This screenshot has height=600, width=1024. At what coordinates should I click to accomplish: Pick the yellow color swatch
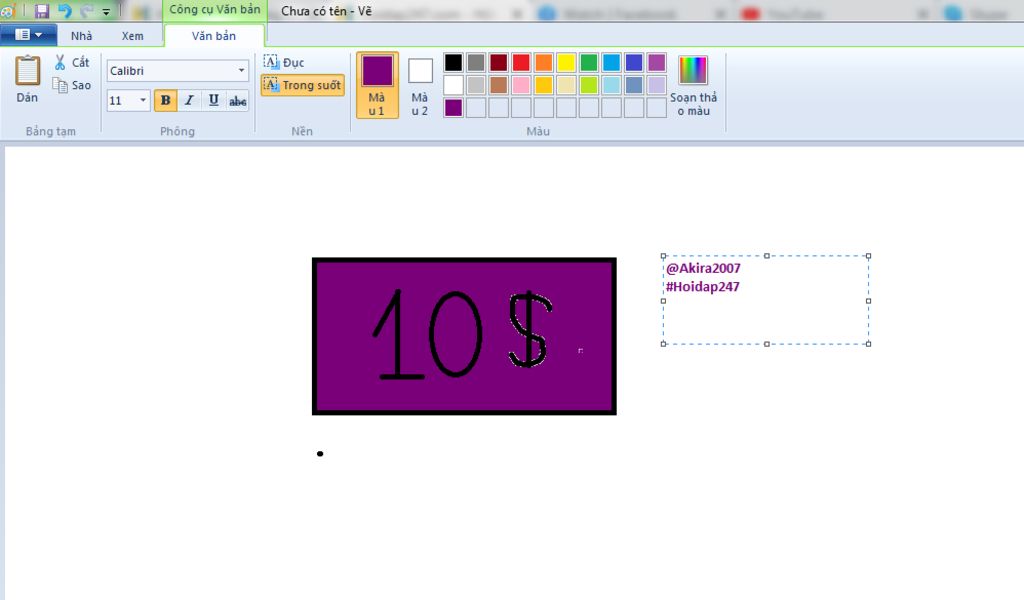[566, 62]
